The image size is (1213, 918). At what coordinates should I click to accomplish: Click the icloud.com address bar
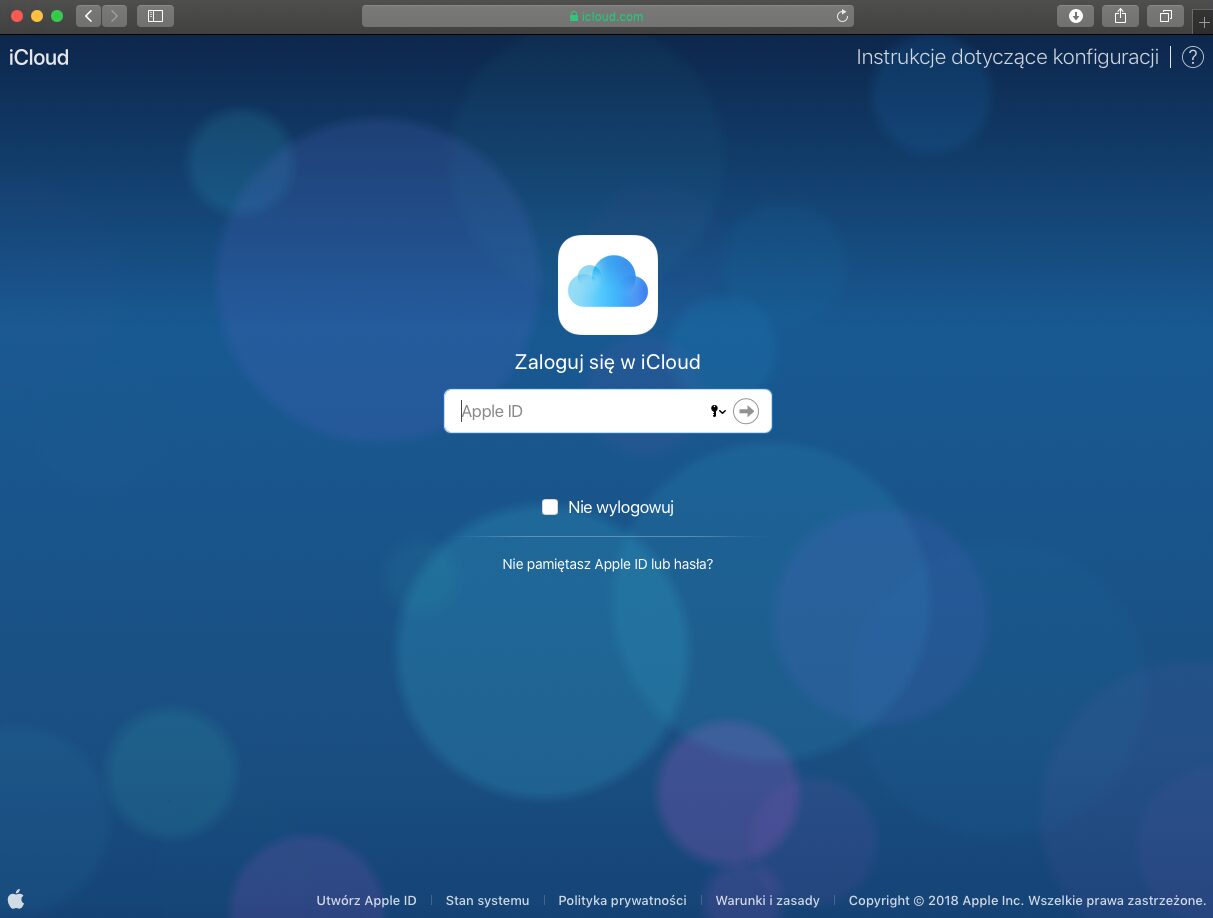coord(608,16)
